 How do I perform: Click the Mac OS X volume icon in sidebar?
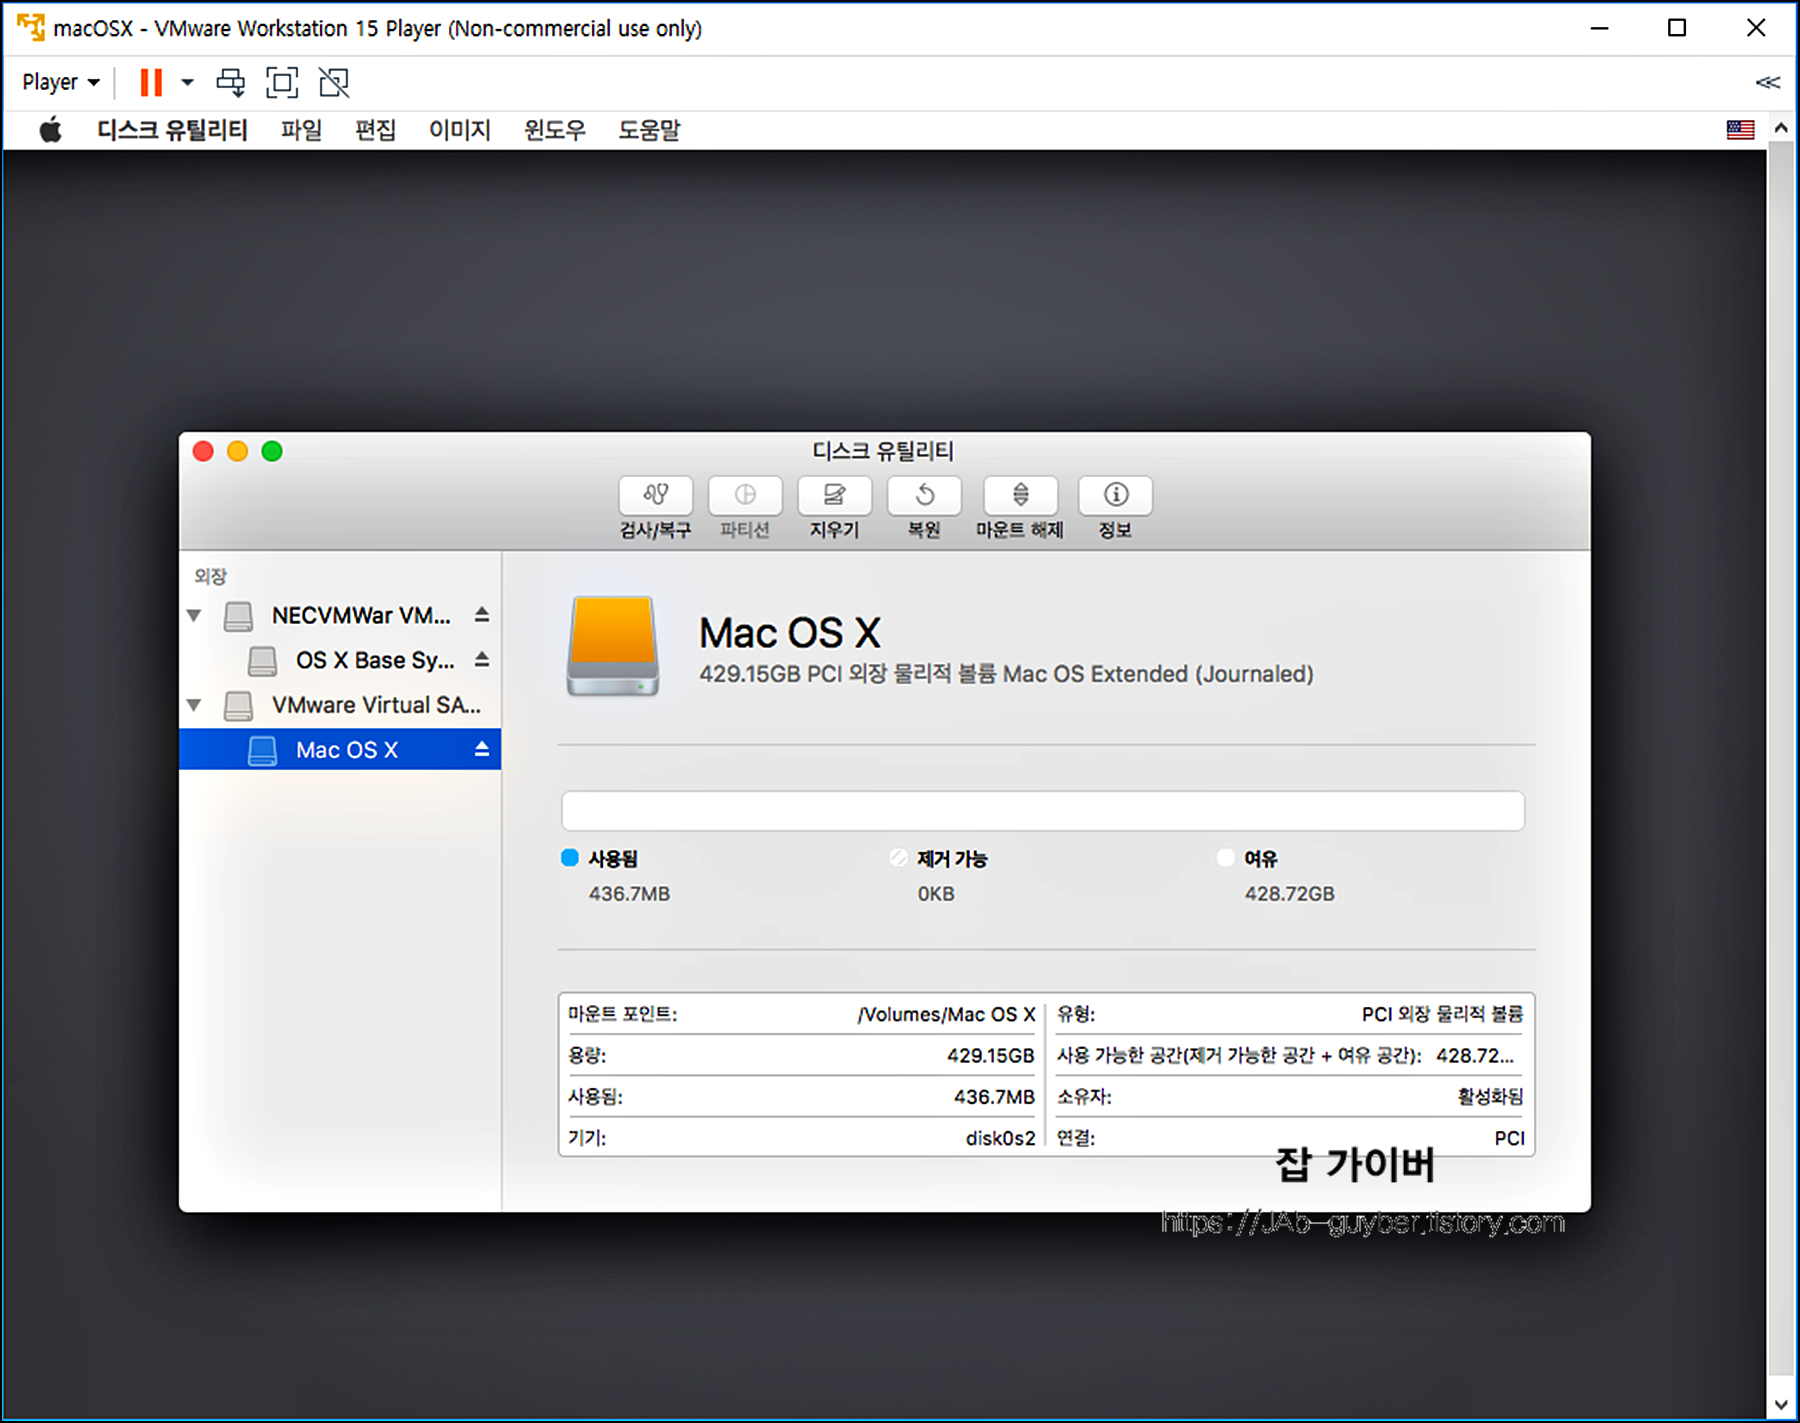tap(262, 751)
